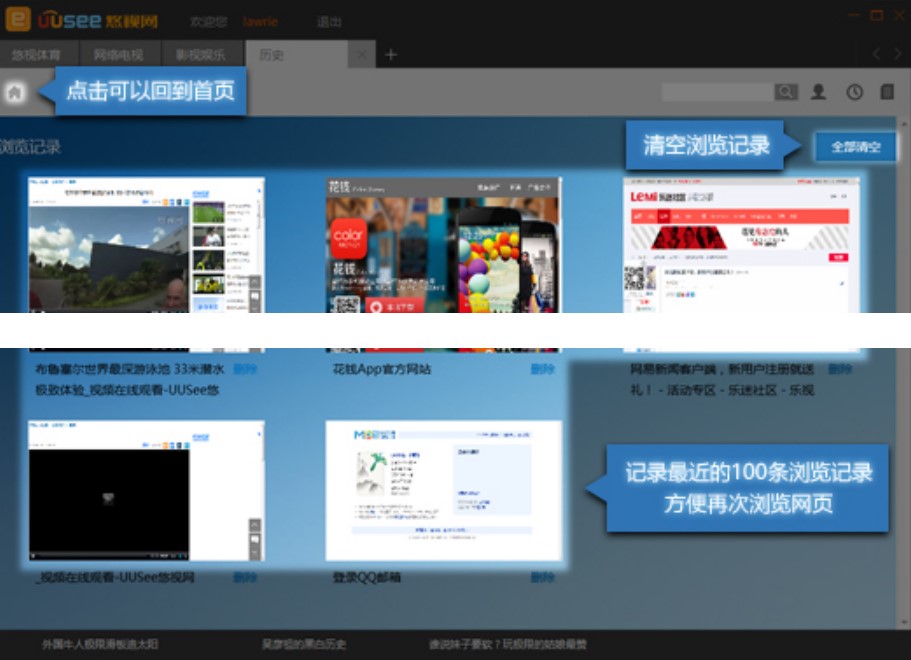Open the 登录QQ邮箱 title link
Image resolution: width=911 pixels, height=660 pixels.
coord(367,578)
